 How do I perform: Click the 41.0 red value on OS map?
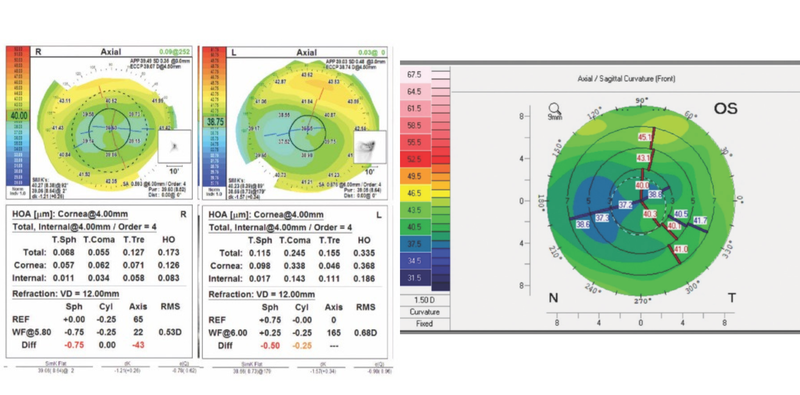tap(681, 250)
